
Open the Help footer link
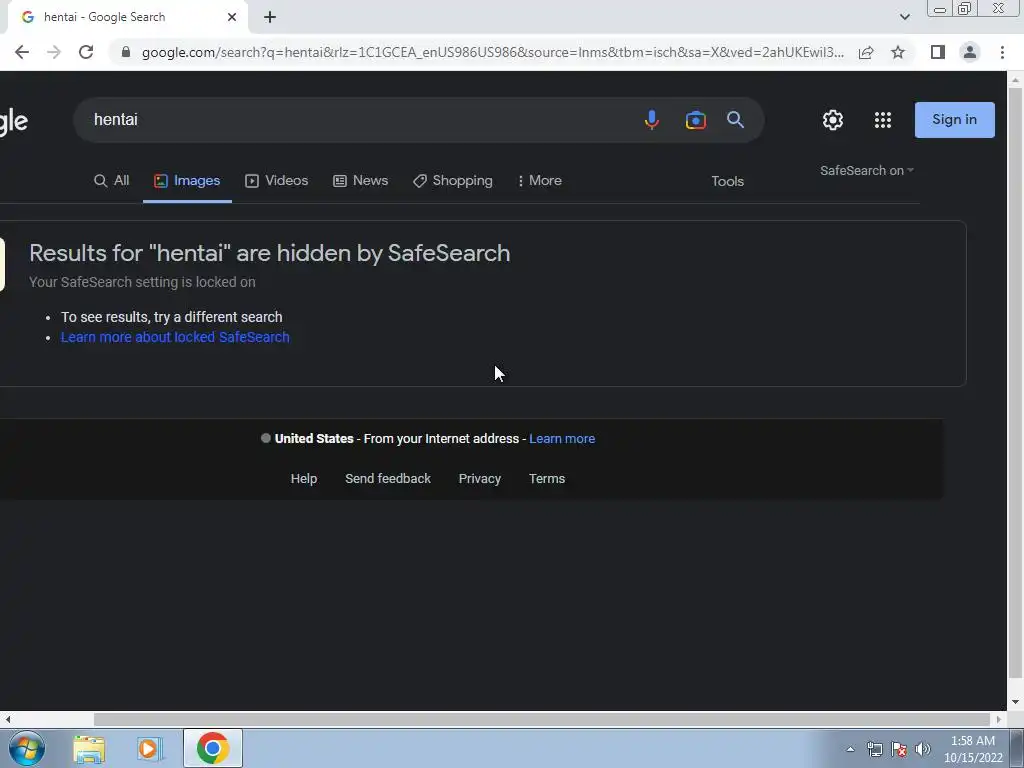pos(304,479)
